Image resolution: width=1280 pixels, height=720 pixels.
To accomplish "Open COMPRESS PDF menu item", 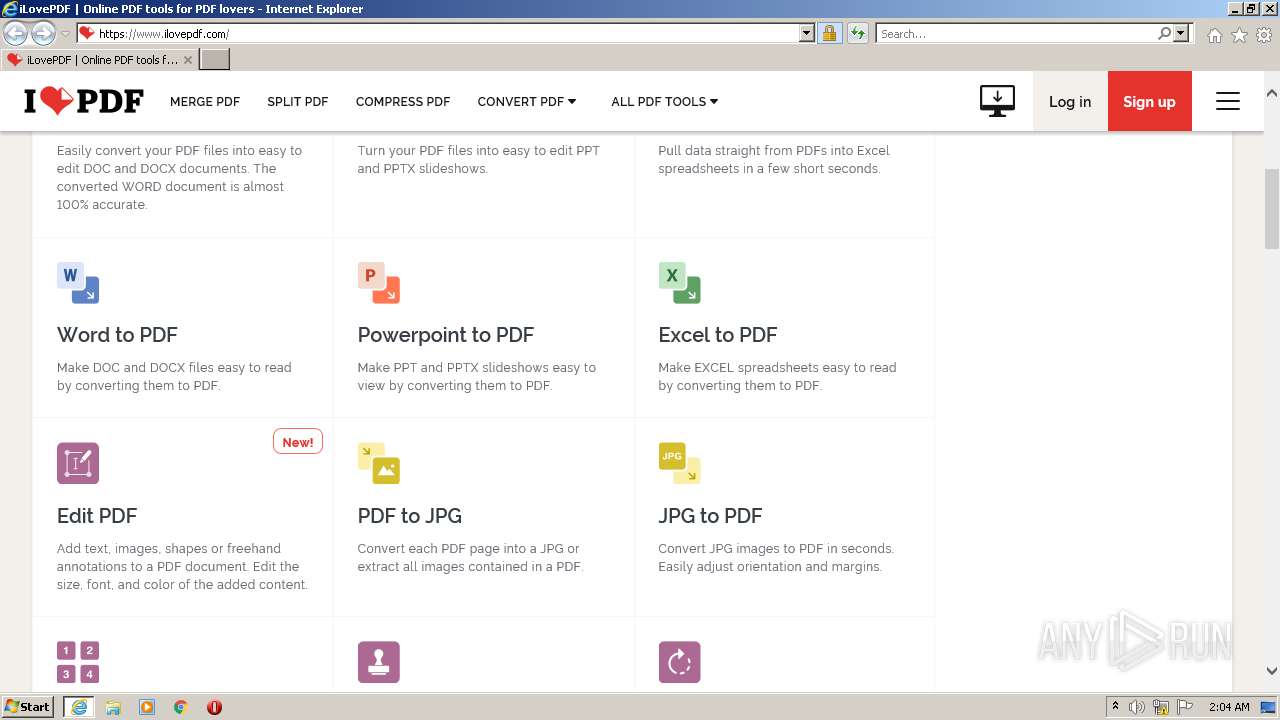I will pos(403,101).
